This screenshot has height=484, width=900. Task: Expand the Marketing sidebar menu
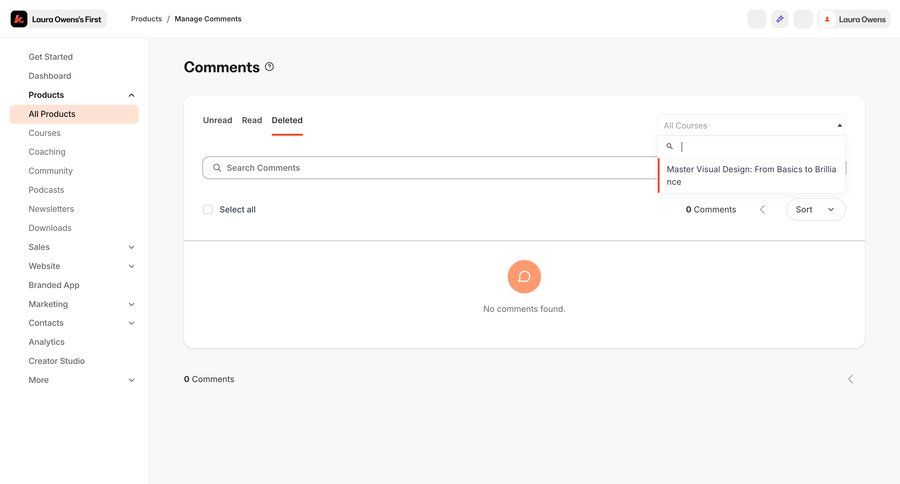coord(131,304)
